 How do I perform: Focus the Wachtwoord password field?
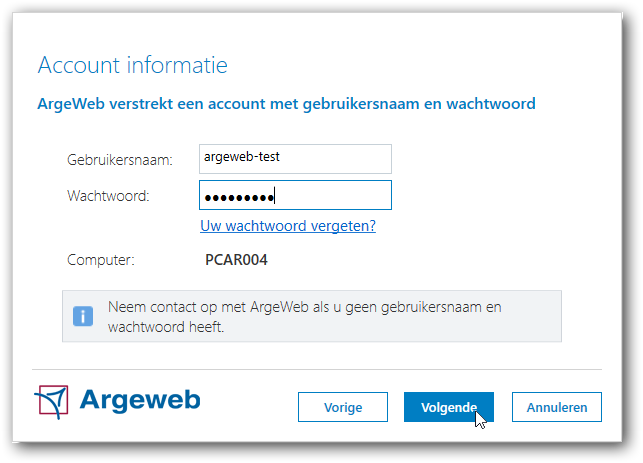[295, 195]
